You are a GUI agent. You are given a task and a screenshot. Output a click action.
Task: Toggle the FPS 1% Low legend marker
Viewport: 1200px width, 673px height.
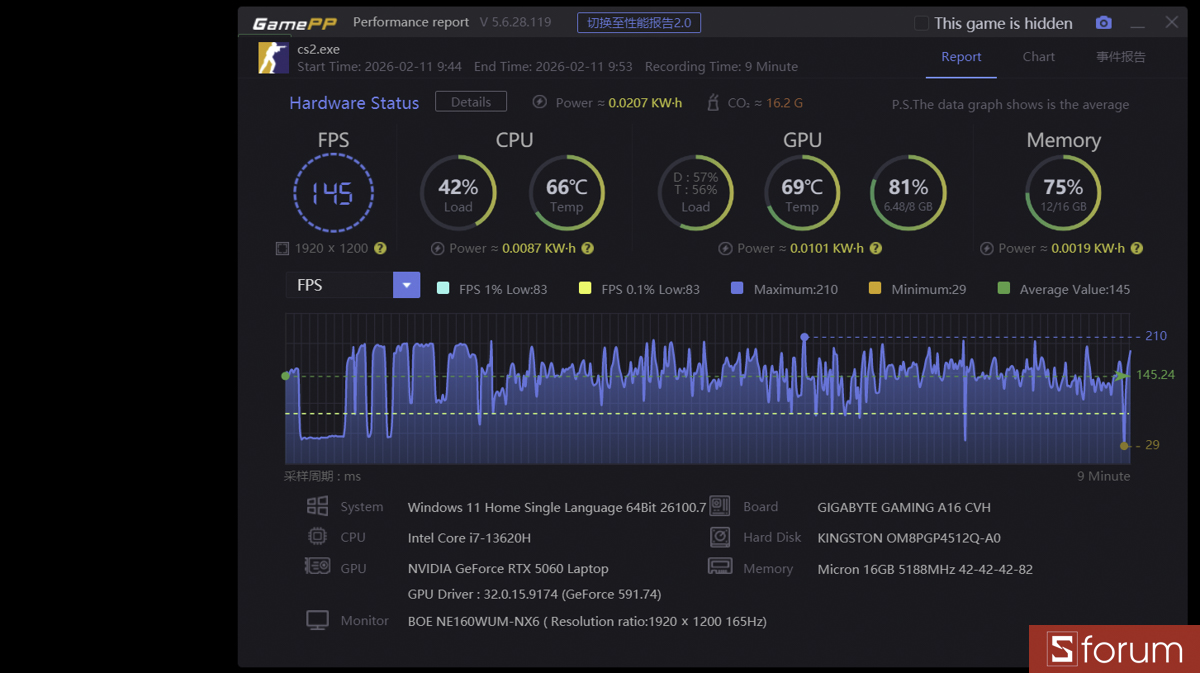click(x=444, y=288)
